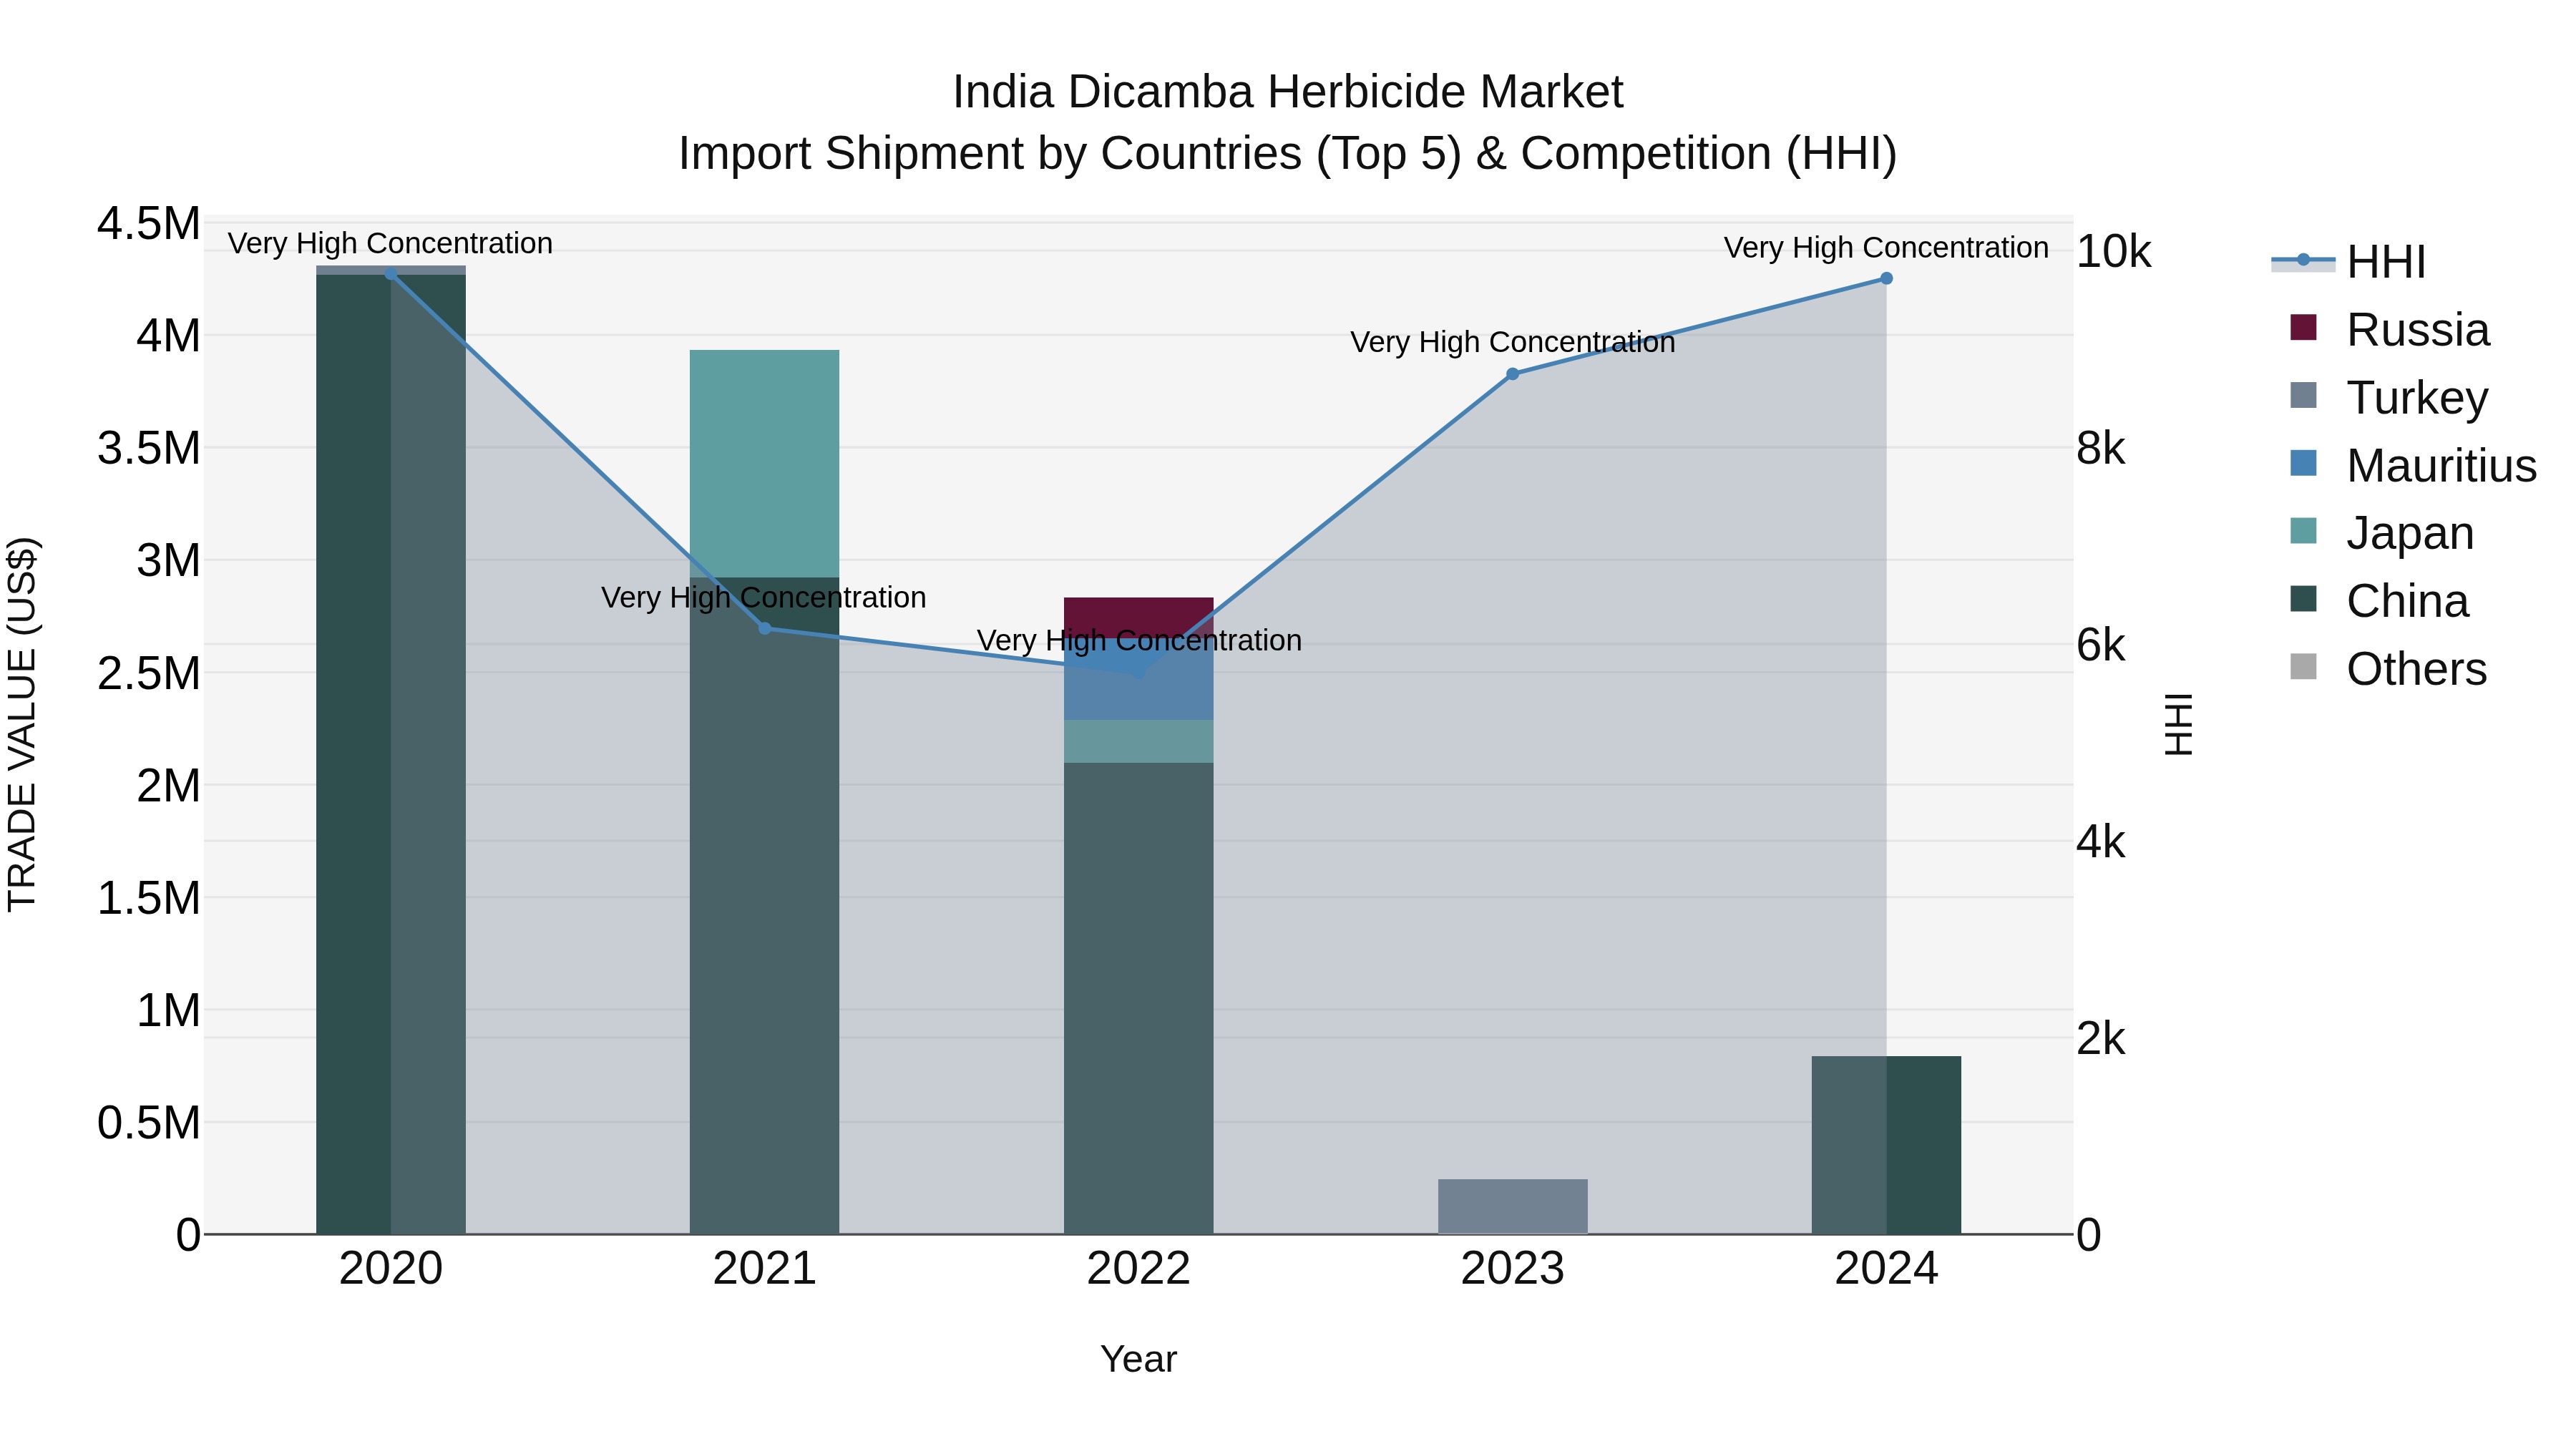
Task: Click the 10k HHI axis tick label
Action: 2114,252
